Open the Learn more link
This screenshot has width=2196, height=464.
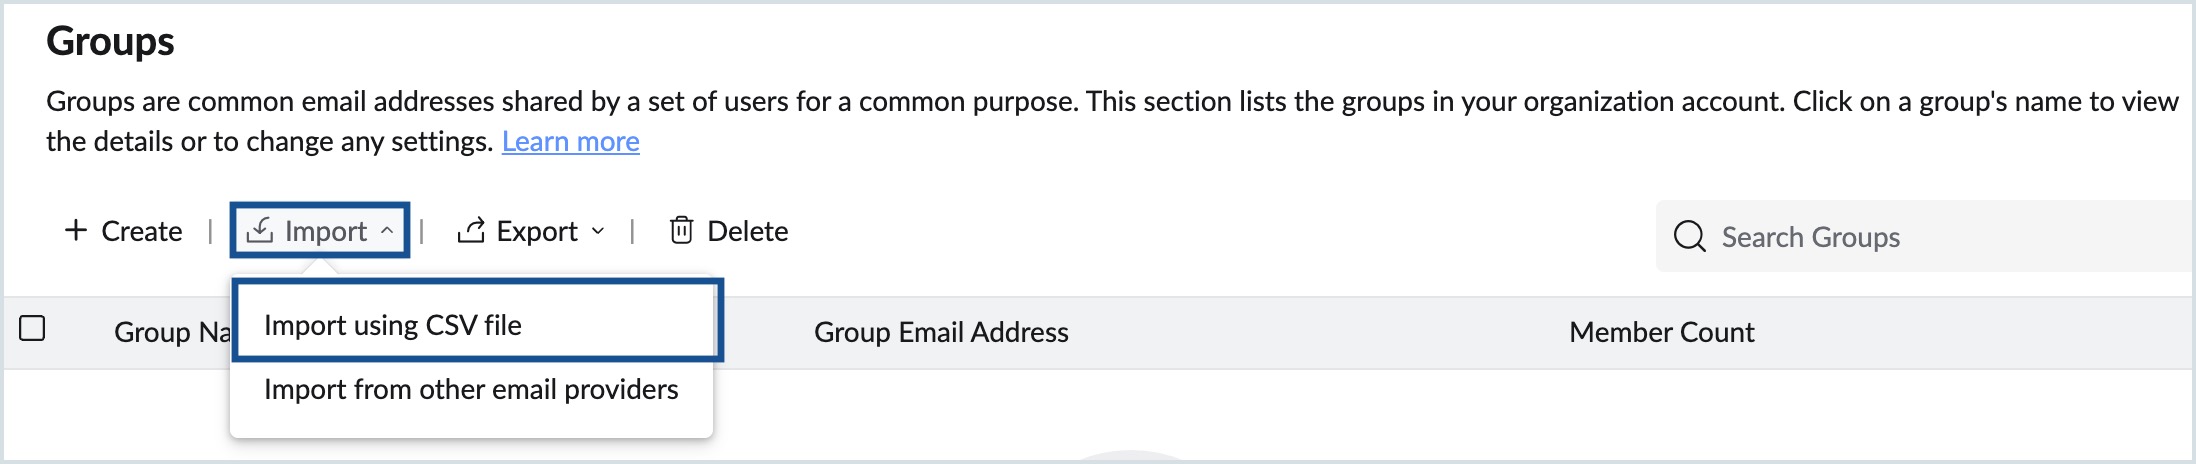570,142
